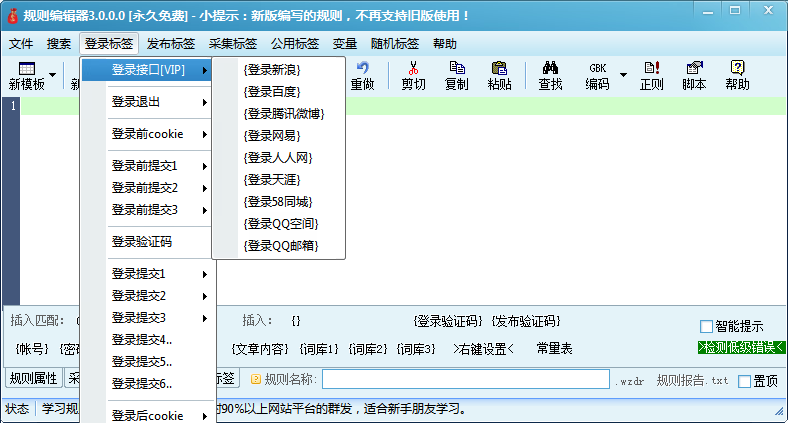Insert the {词库1} tag
The width and height of the screenshot is (788, 423).
click(x=319, y=349)
